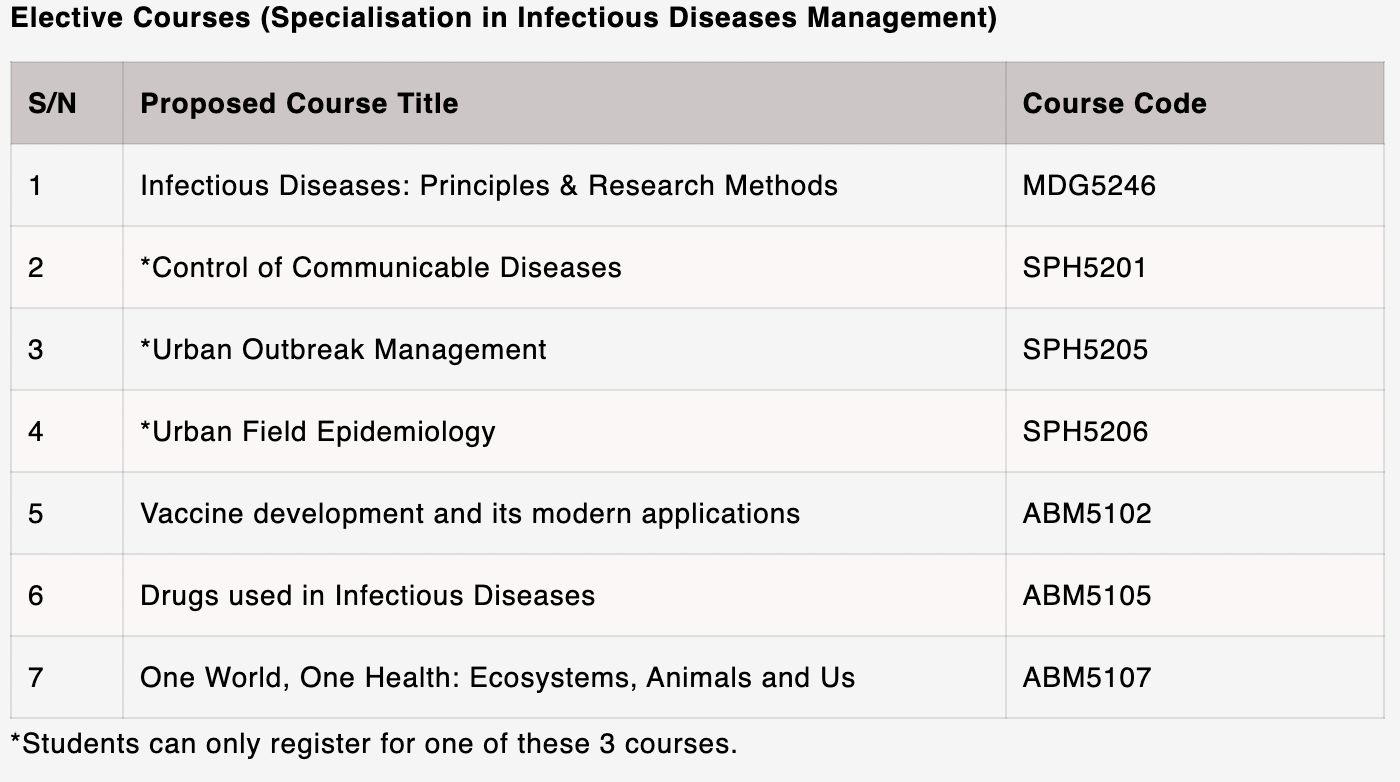Click course code SPH5206

tap(1085, 431)
